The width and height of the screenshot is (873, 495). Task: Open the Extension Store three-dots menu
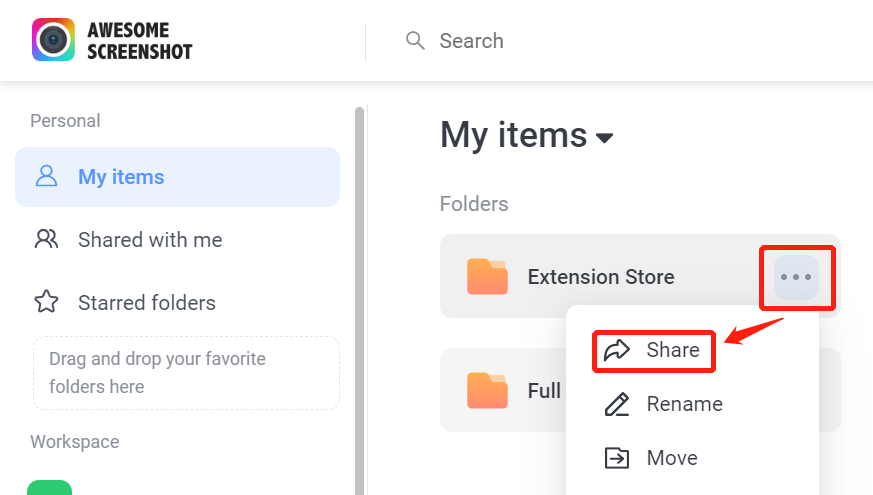[796, 277]
